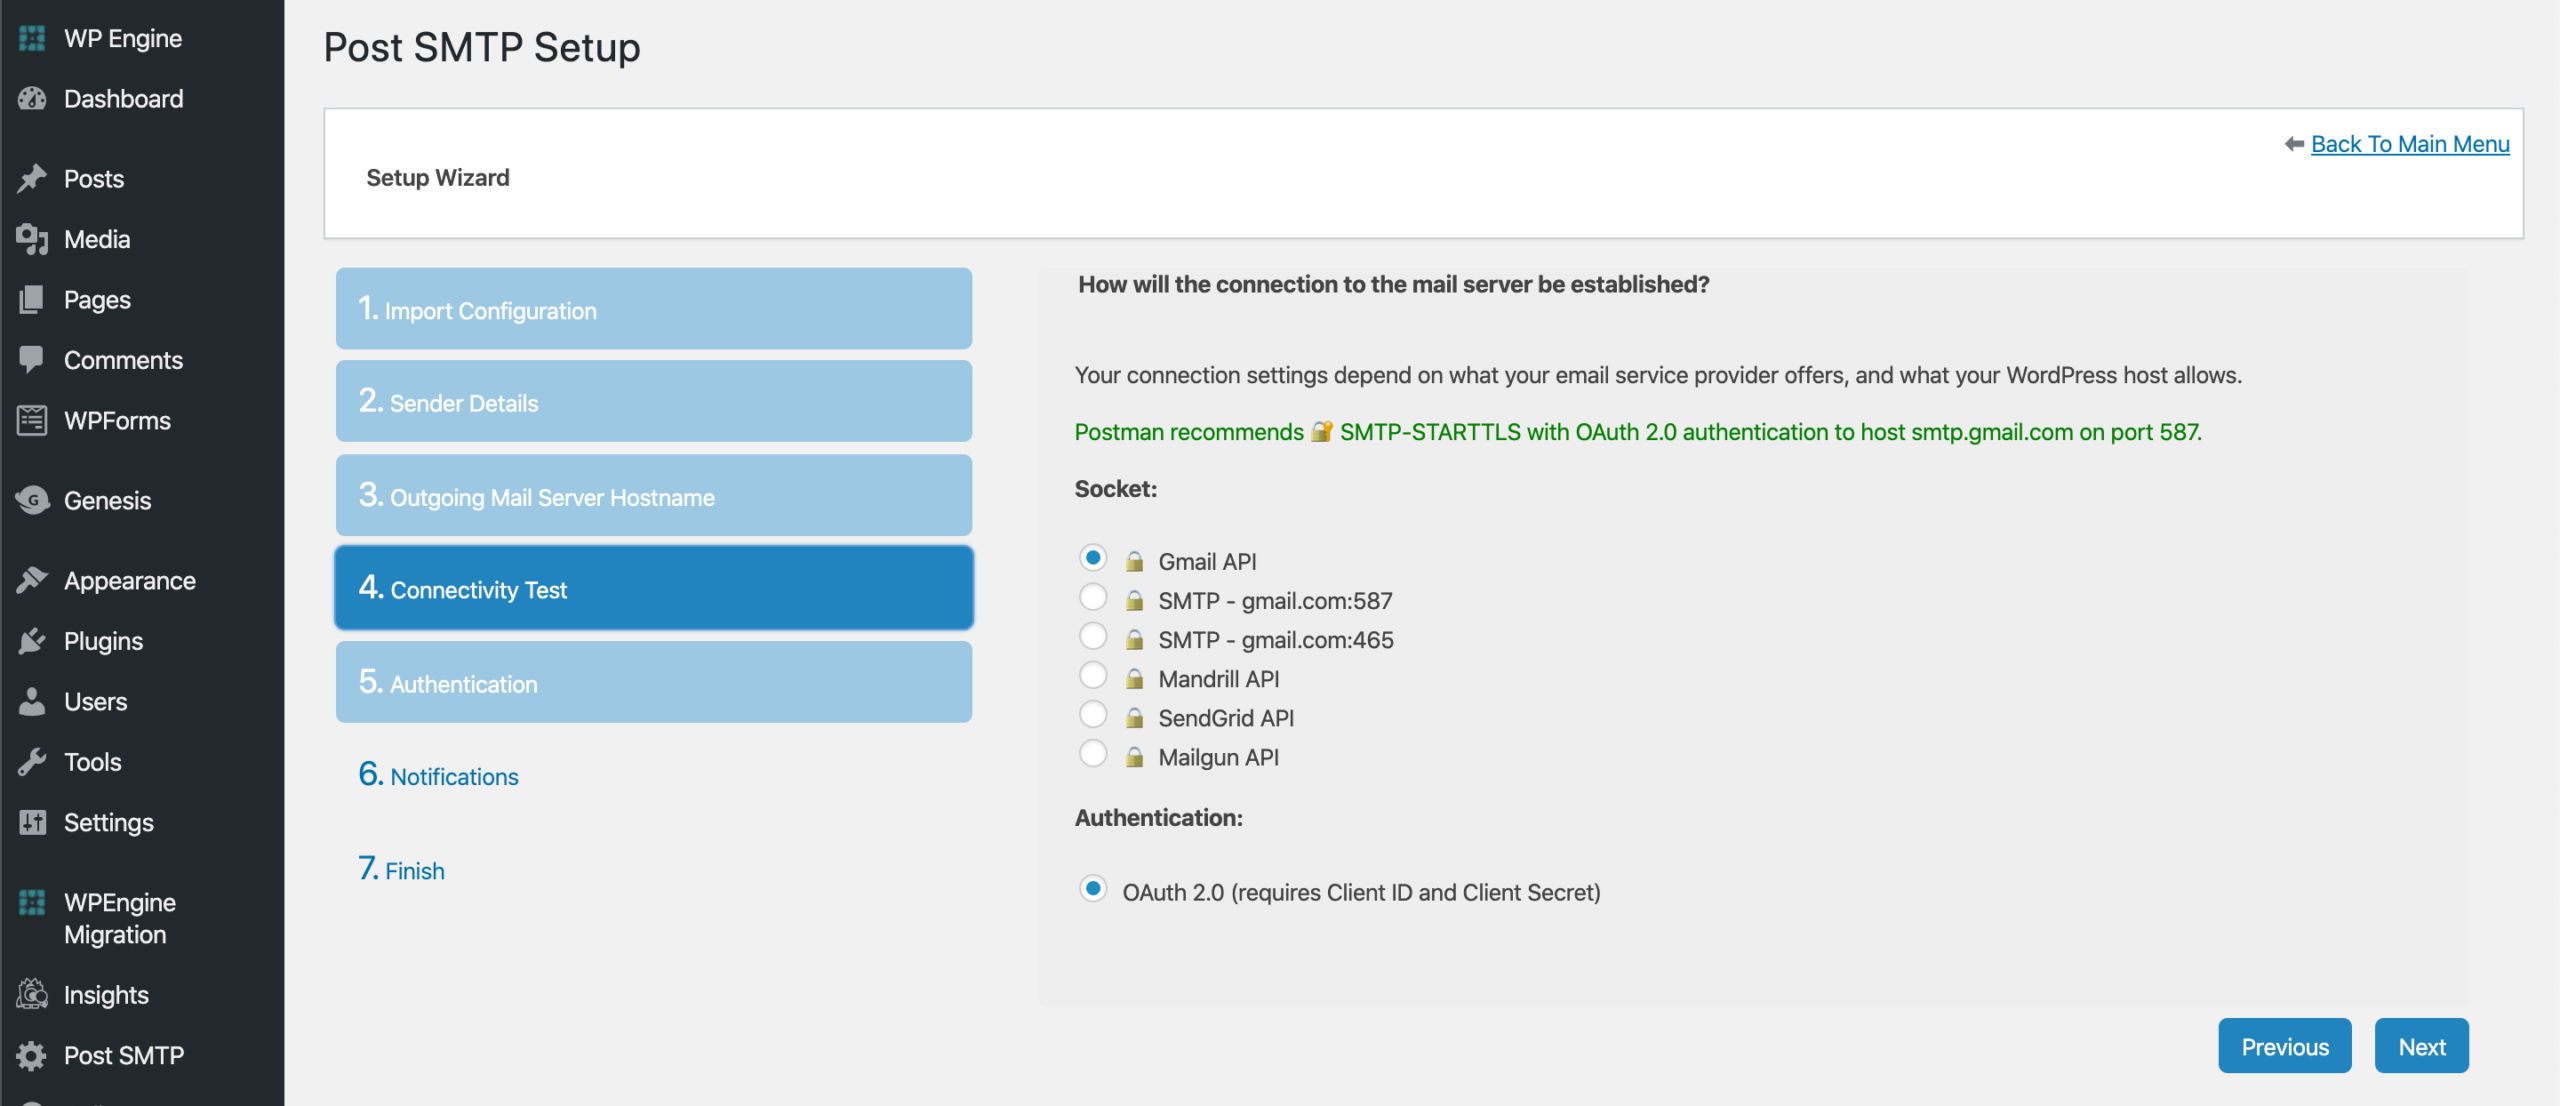Open Media via its camera icon

pos(32,239)
